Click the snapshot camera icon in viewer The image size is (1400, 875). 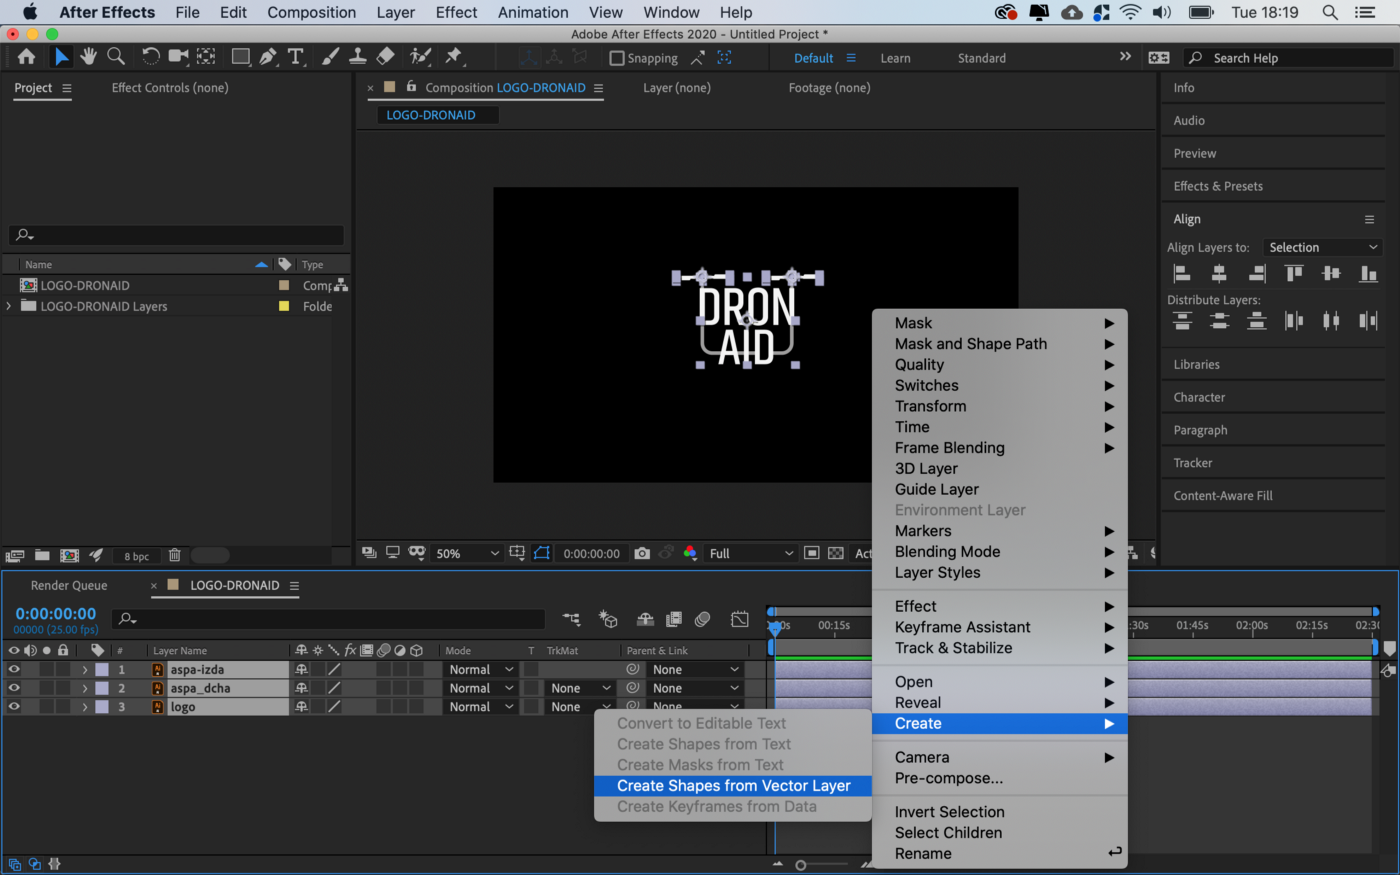[x=642, y=553]
